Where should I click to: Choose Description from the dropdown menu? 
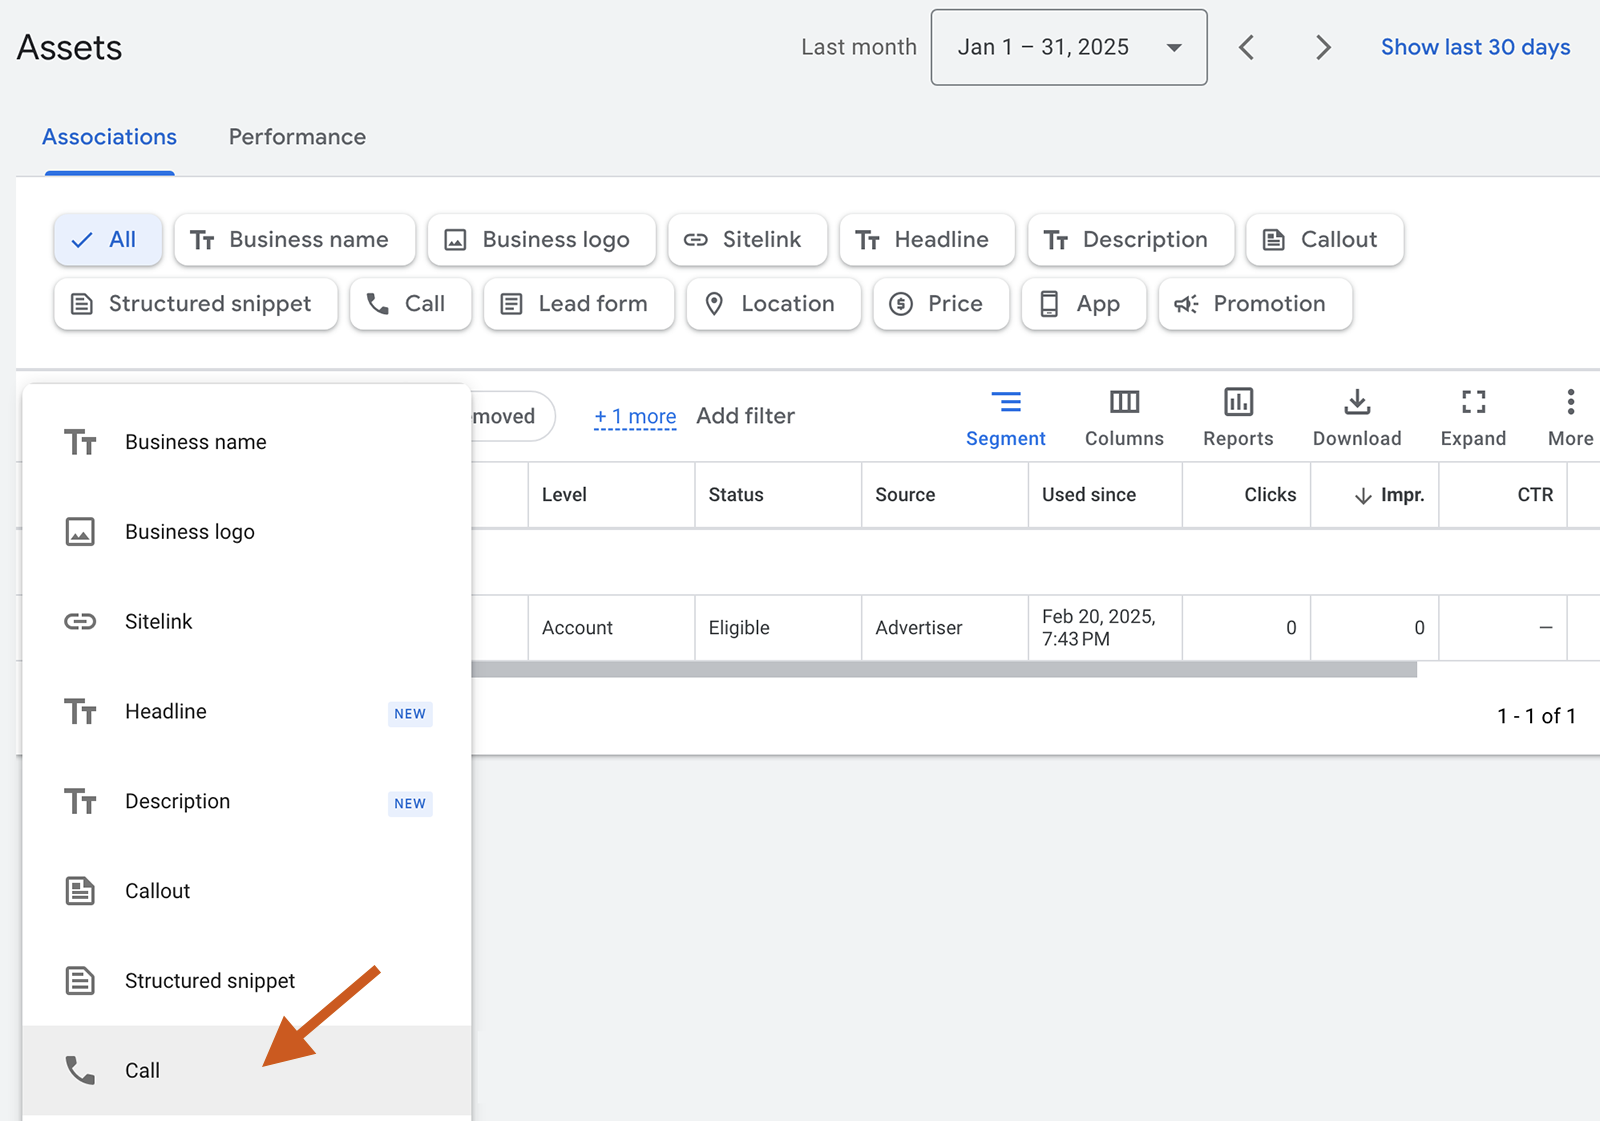pyautogui.click(x=247, y=802)
